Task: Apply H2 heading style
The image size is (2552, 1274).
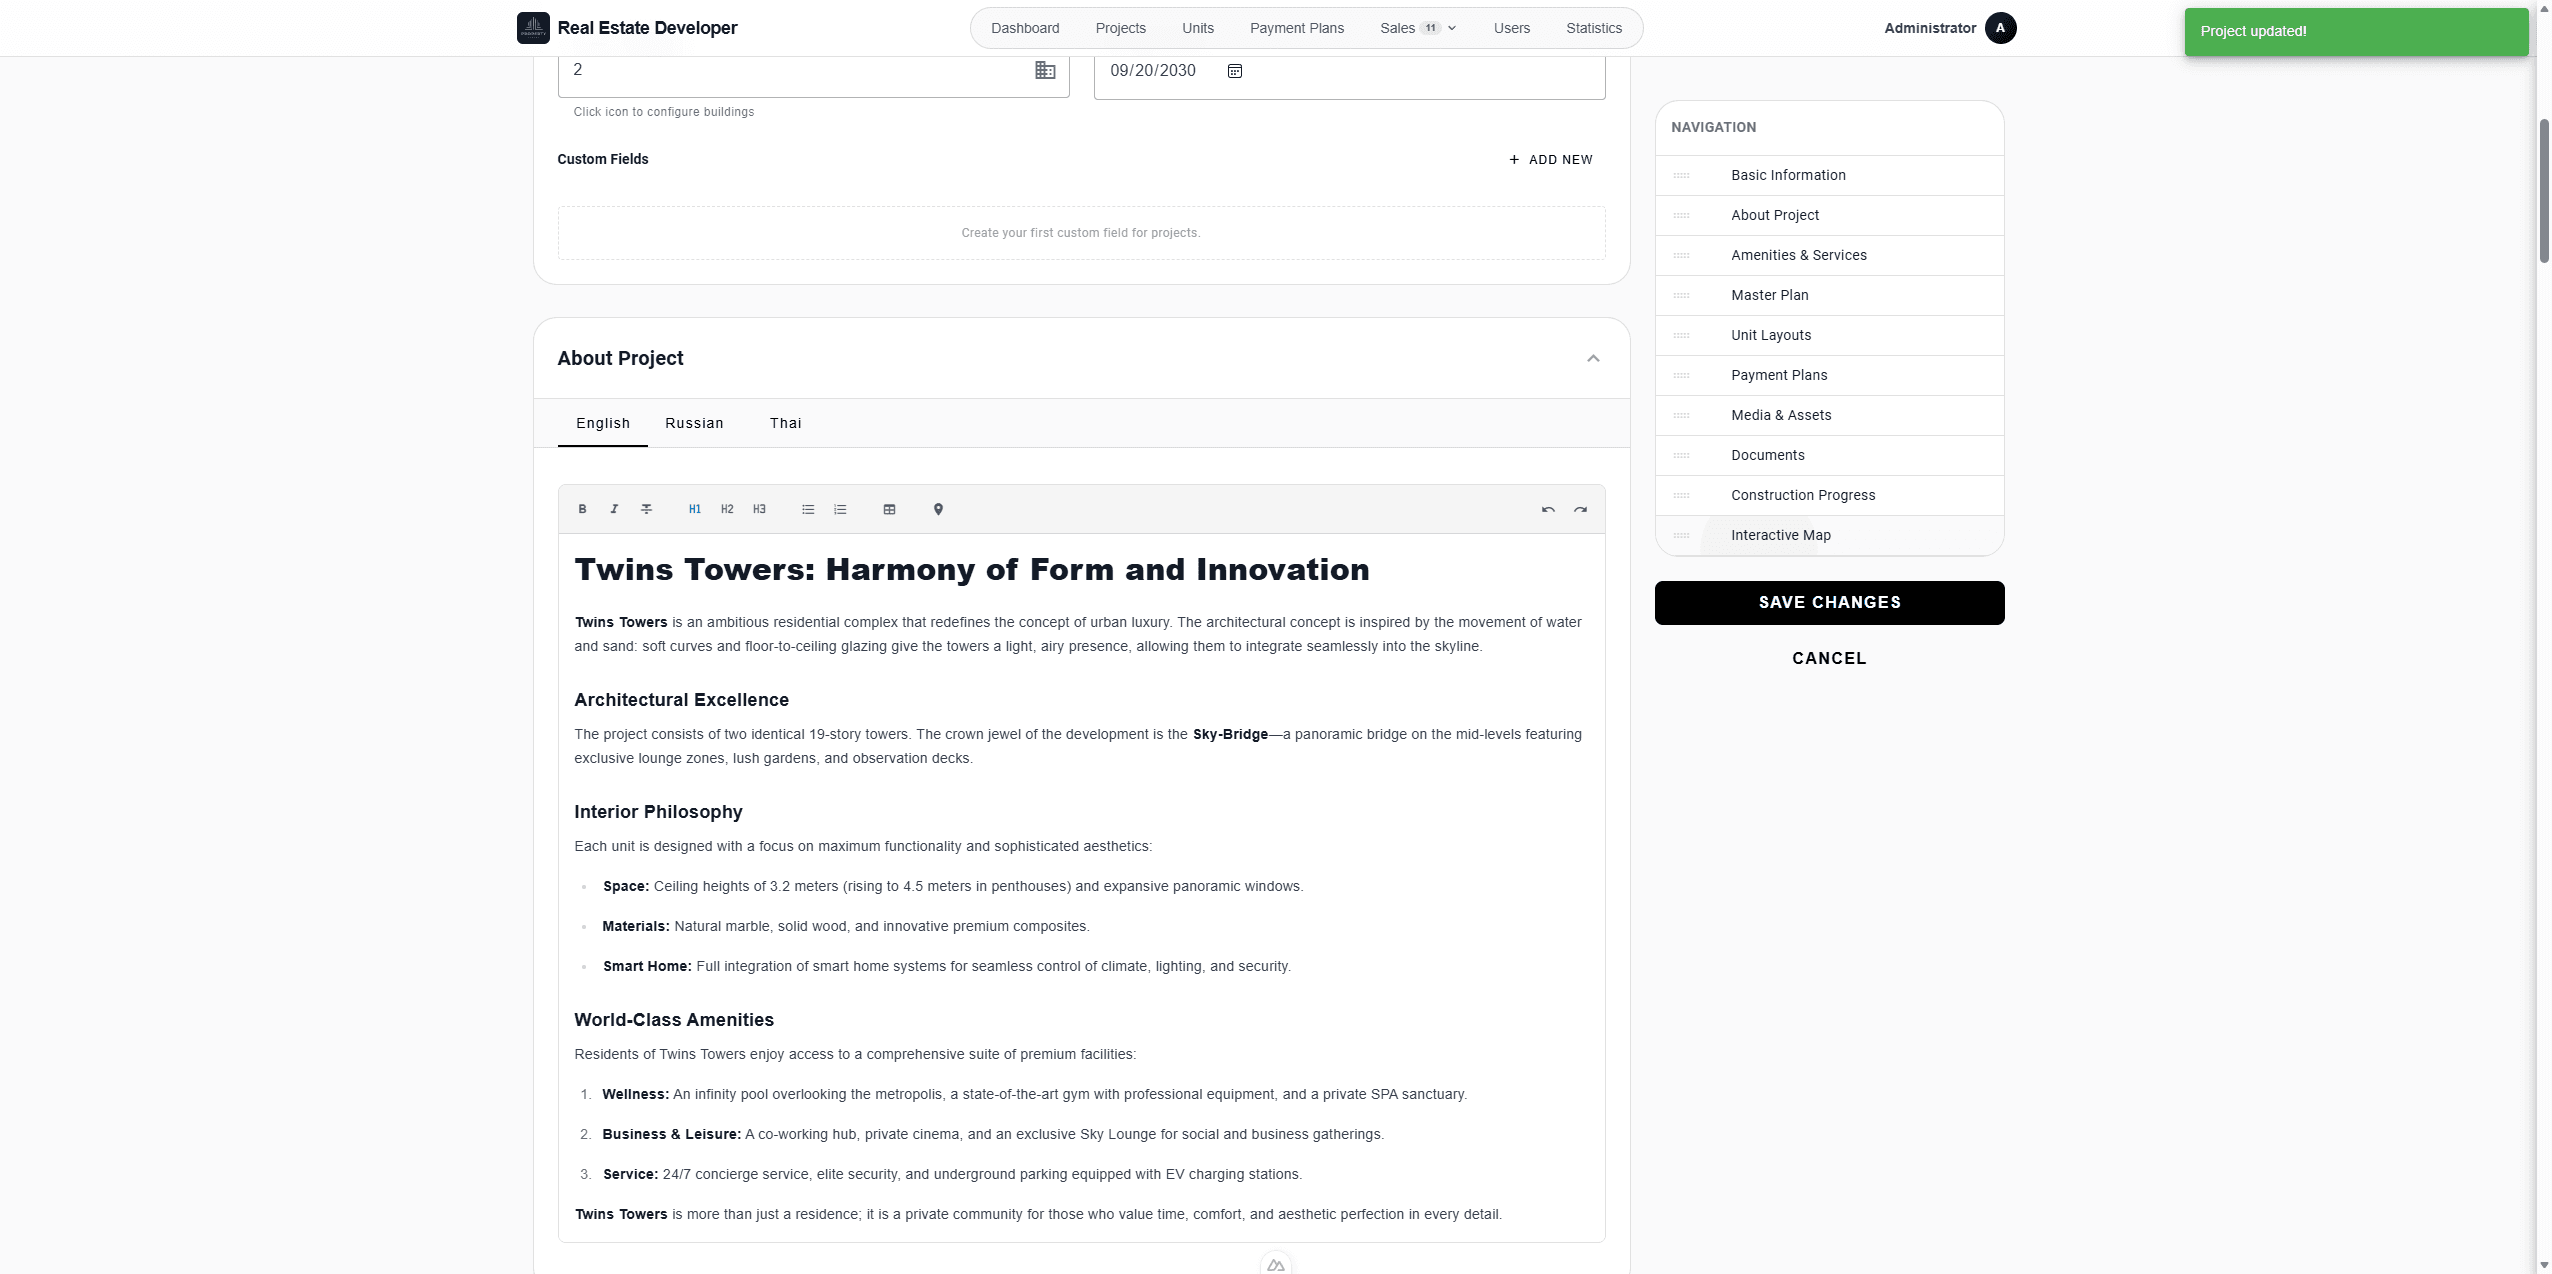Action: point(727,509)
